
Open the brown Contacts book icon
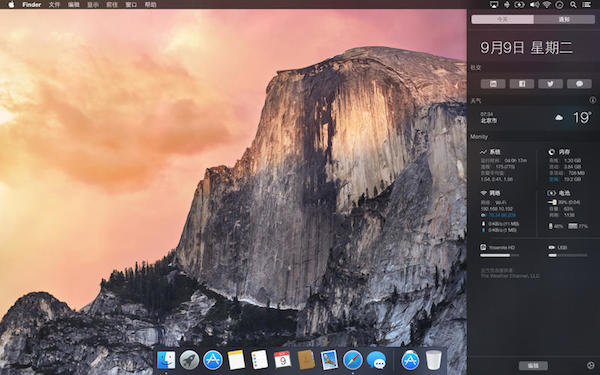[x=306, y=360]
